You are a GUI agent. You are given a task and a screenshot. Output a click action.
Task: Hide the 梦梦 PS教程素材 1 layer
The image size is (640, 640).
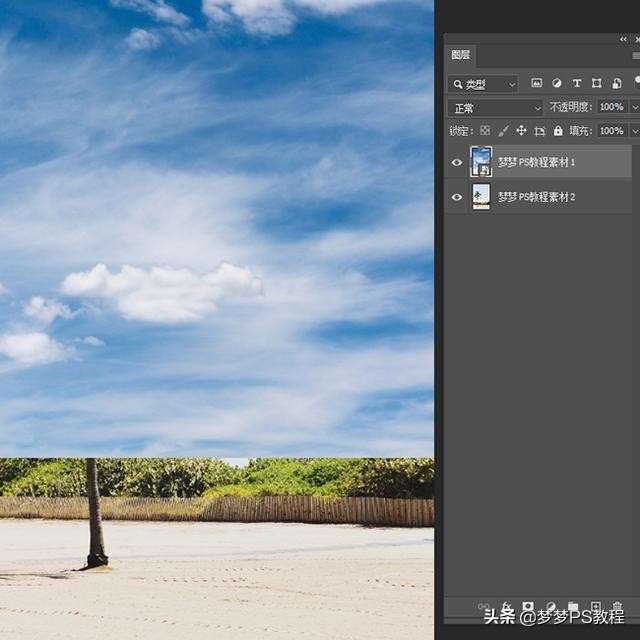(x=457, y=162)
